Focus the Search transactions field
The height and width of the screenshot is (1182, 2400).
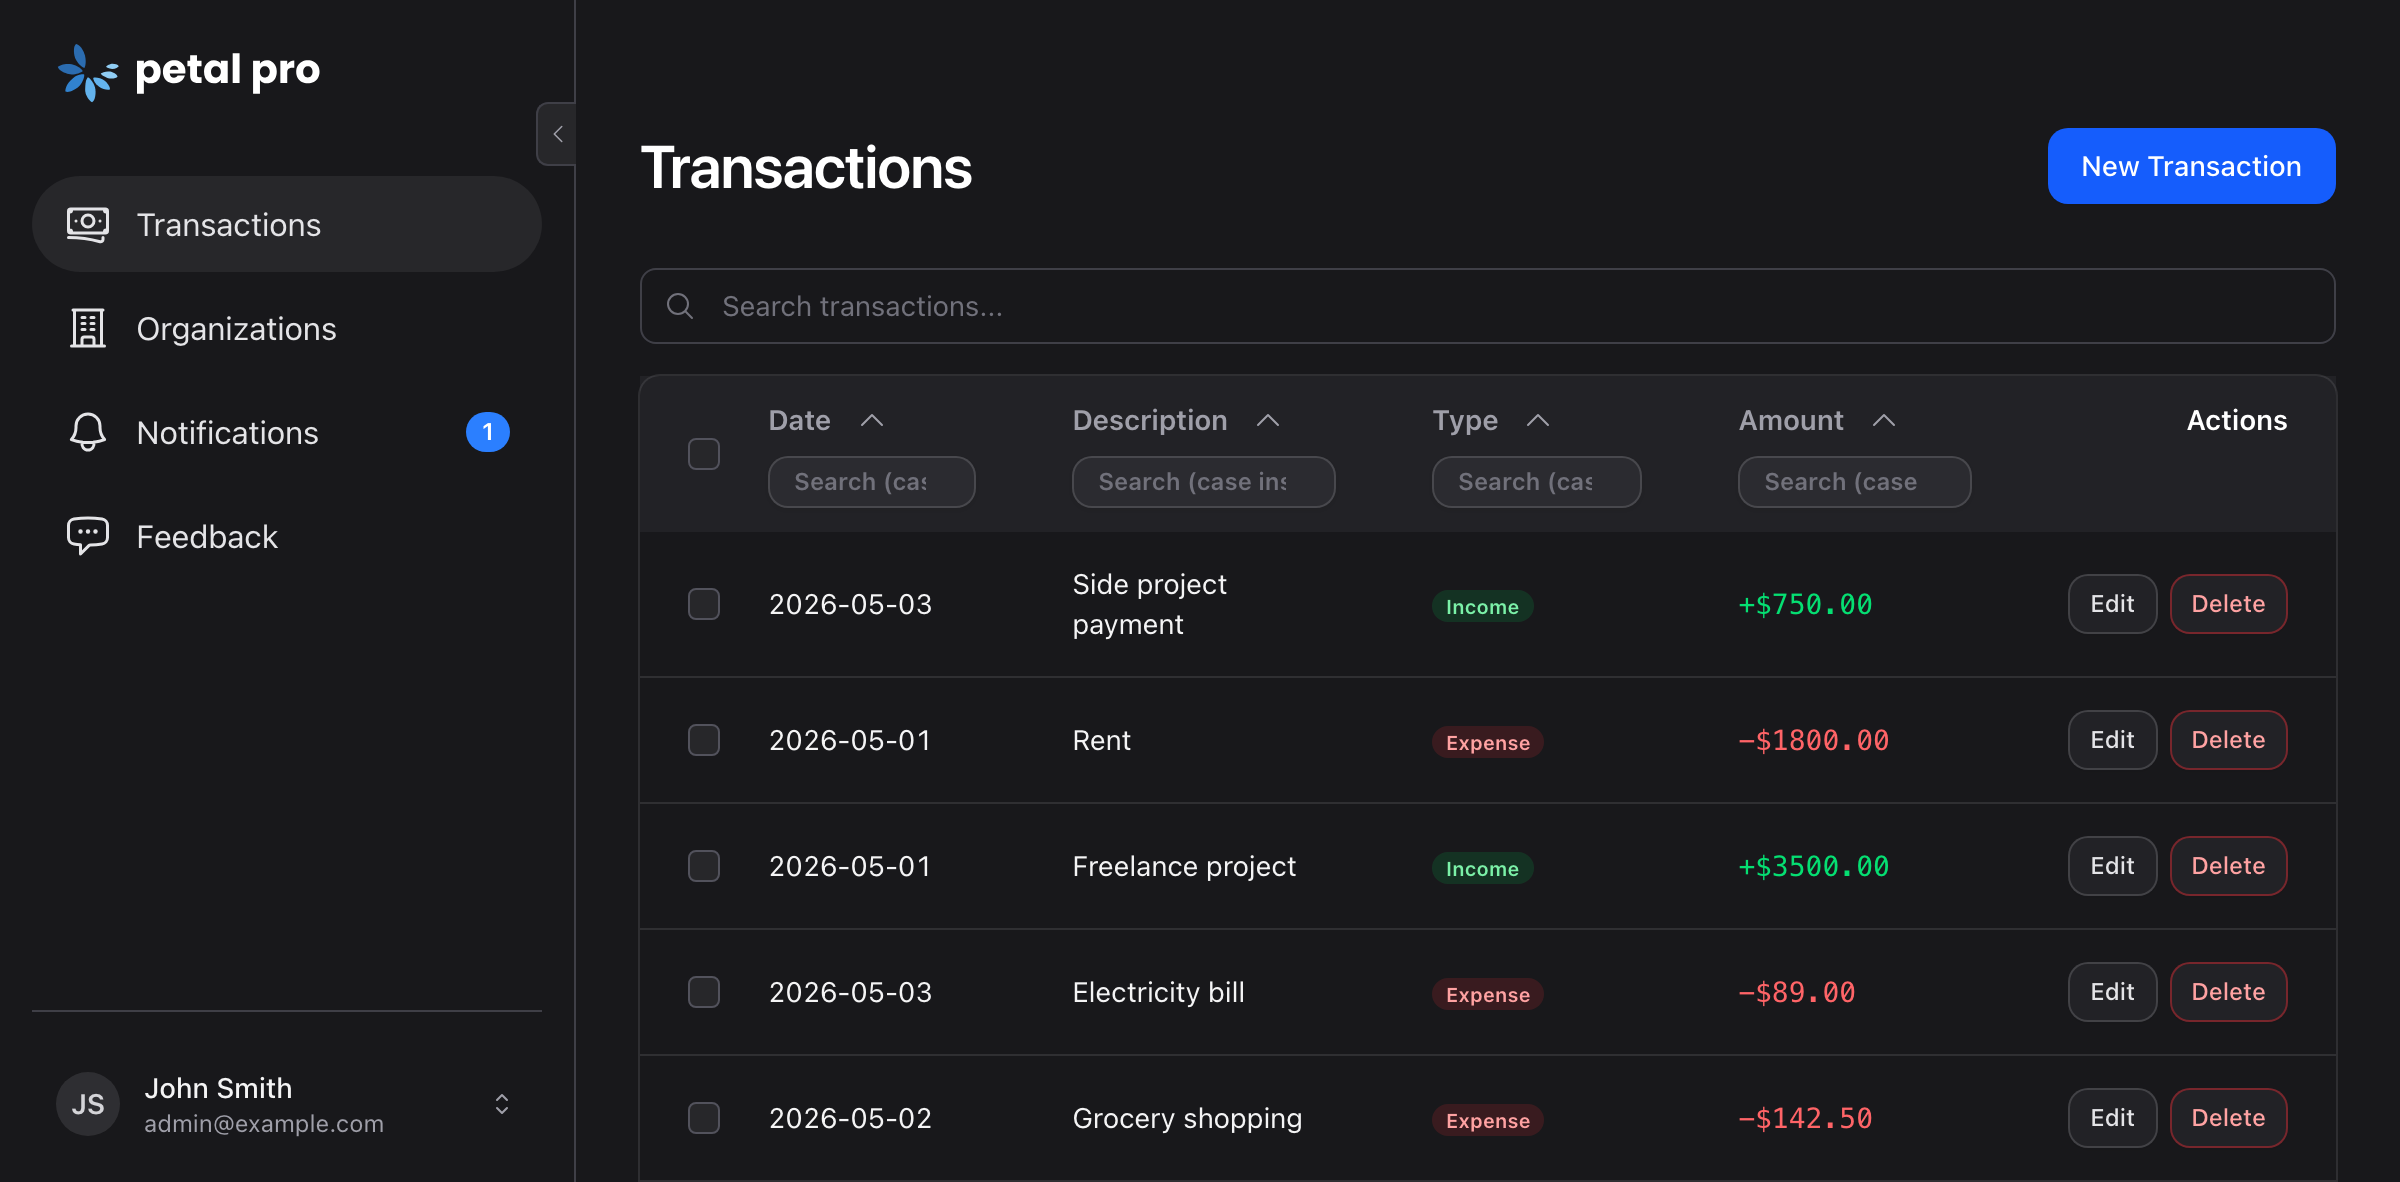(1487, 306)
